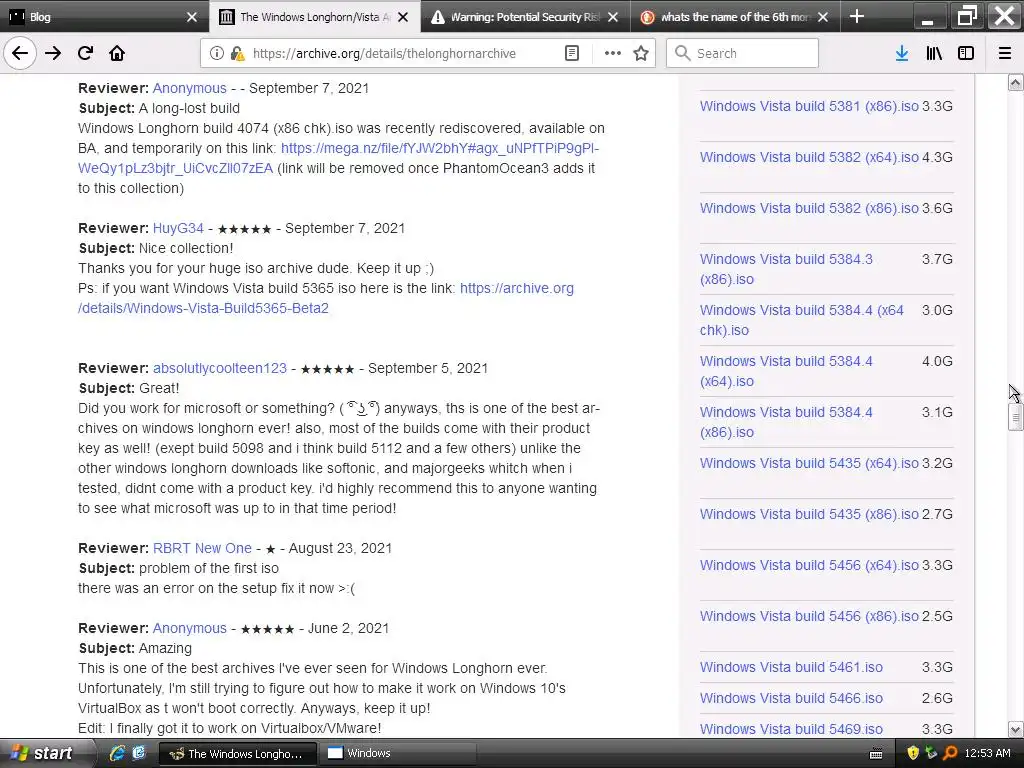Click the security shield tray icon
The width and height of the screenshot is (1024, 768).
pyautogui.click(x=913, y=754)
